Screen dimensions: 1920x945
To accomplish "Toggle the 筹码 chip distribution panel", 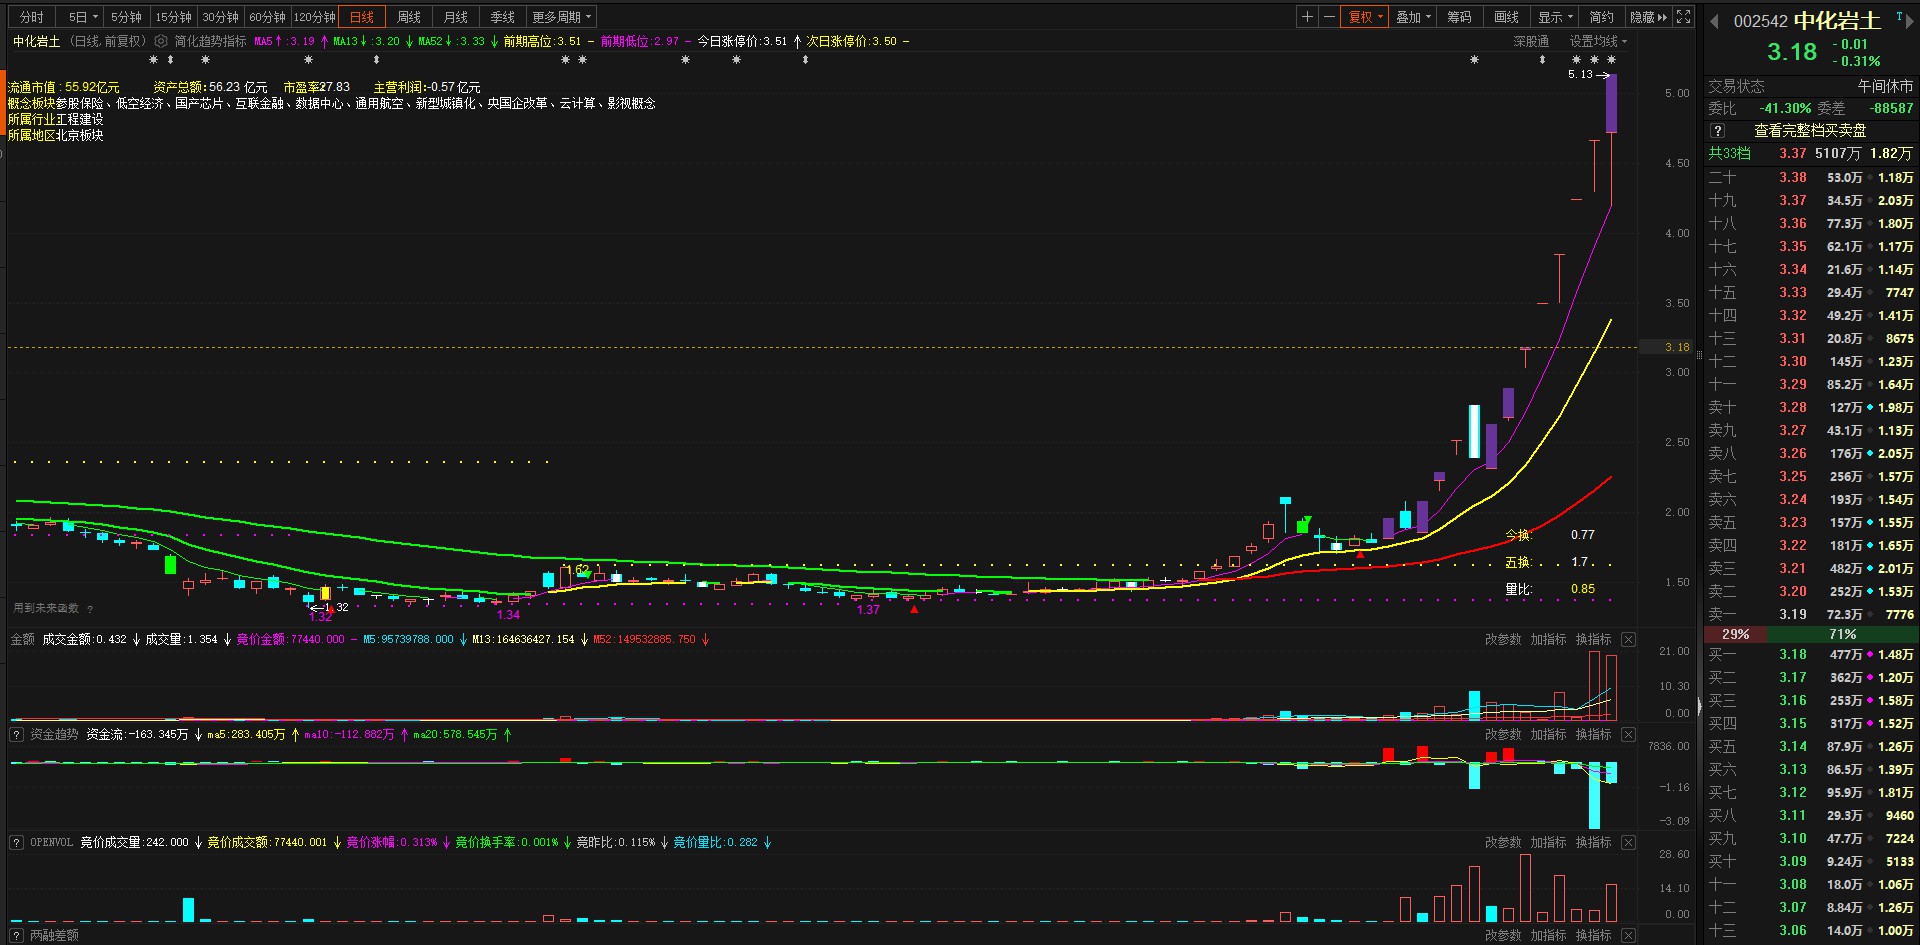I will click(x=1459, y=17).
